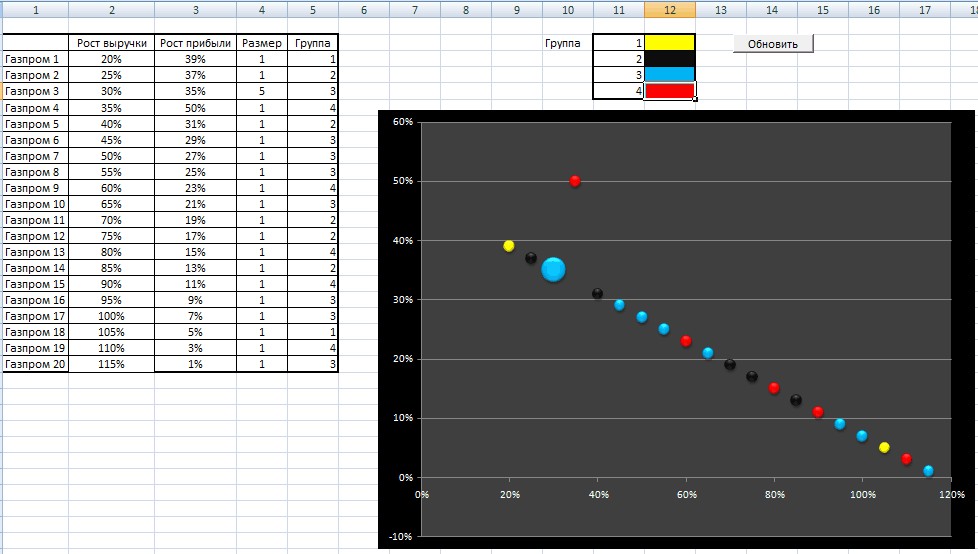Image resolution: width=978 pixels, height=554 pixels.
Task: Select the yellow color swatch for group 1
Action: point(669,43)
